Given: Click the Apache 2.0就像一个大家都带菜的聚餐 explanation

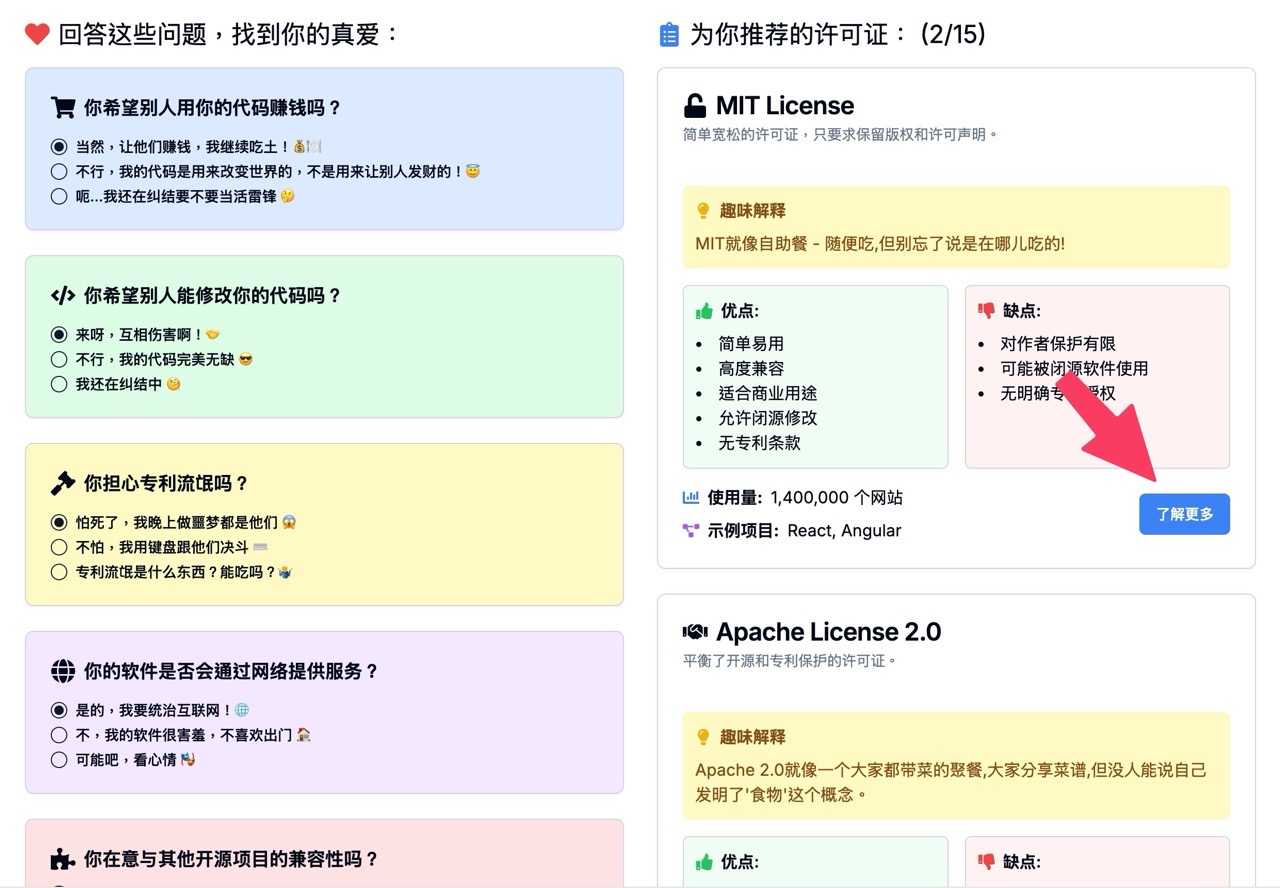Looking at the screenshot, I should click(951, 782).
